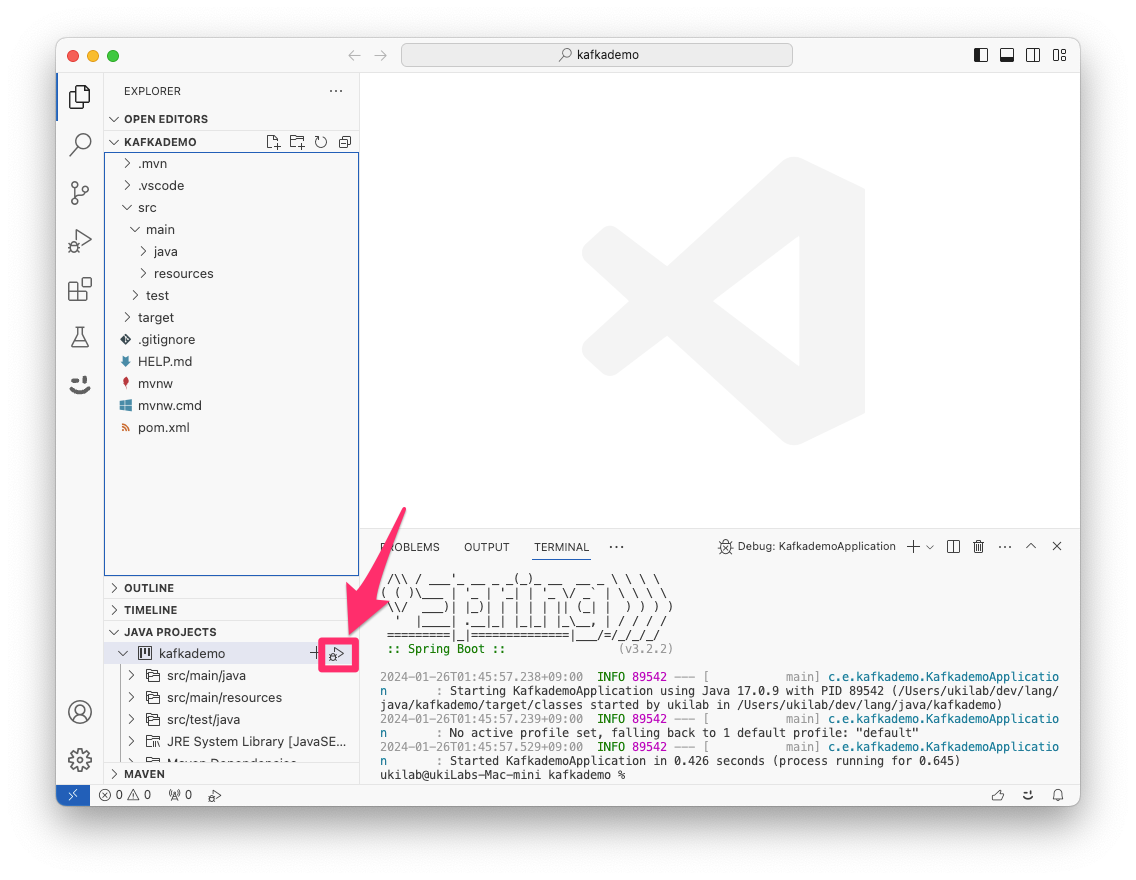The width and height of the screenshot is (1136, 880).
Task: Open the HELP.md file
Action: pos(232,361)
